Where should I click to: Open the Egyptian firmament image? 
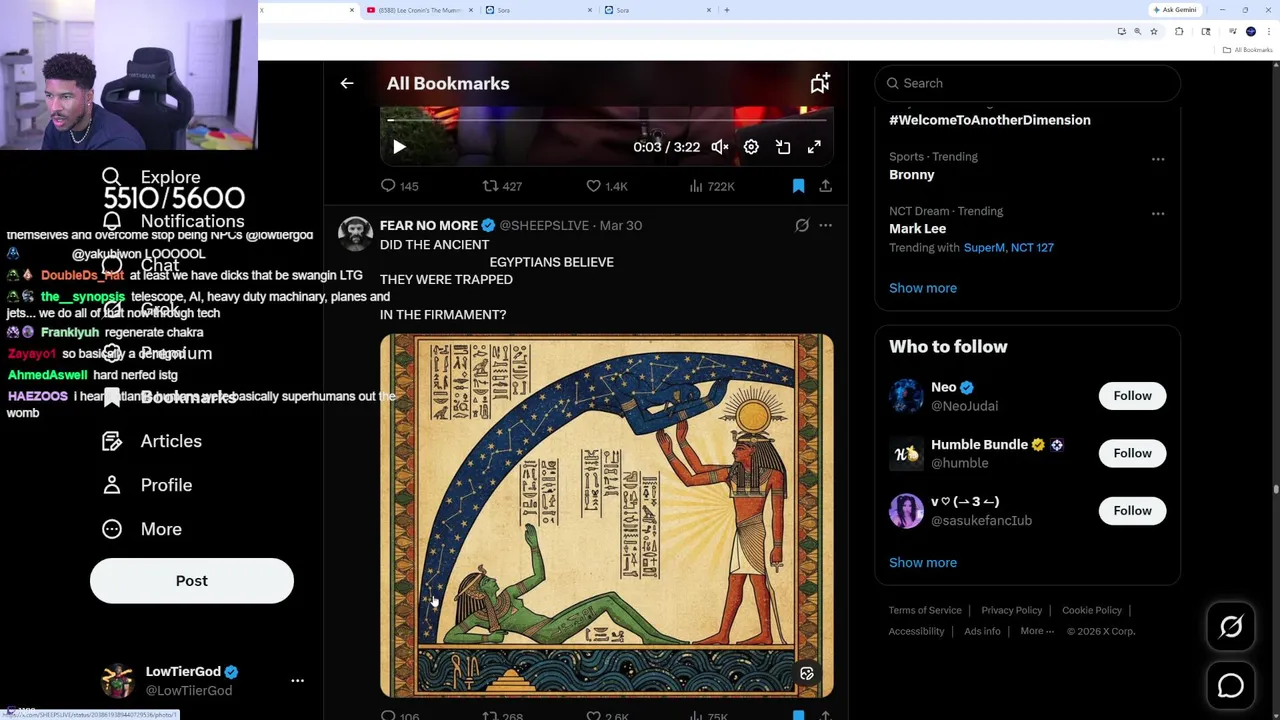(606, 515)
